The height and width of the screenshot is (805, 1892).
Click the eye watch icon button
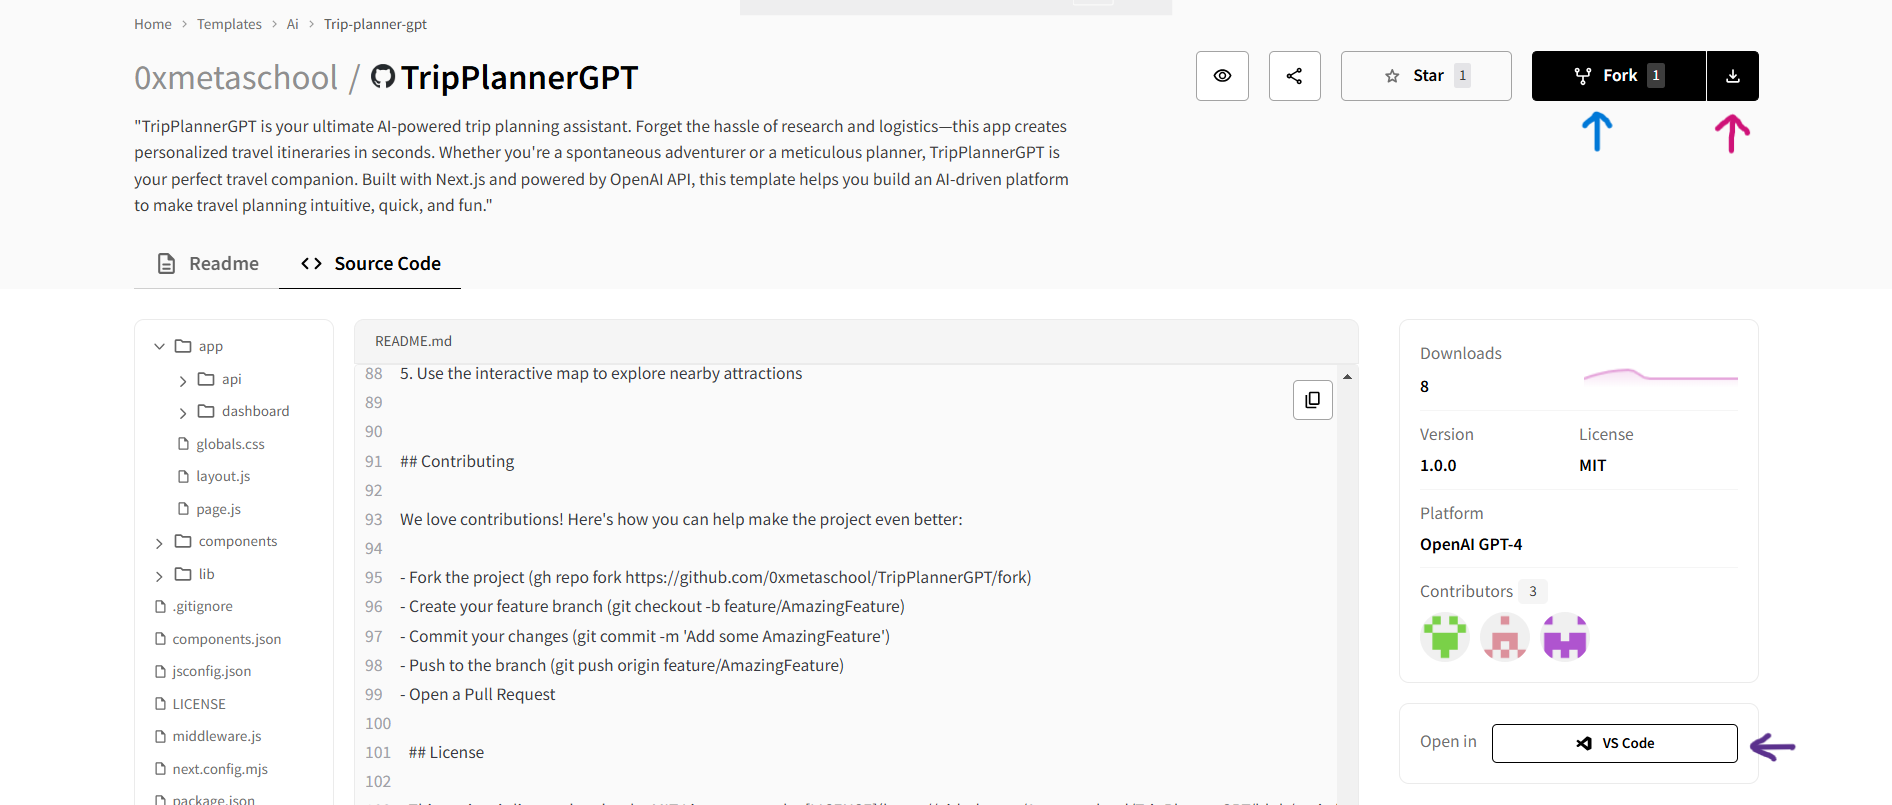point(1222,76)
